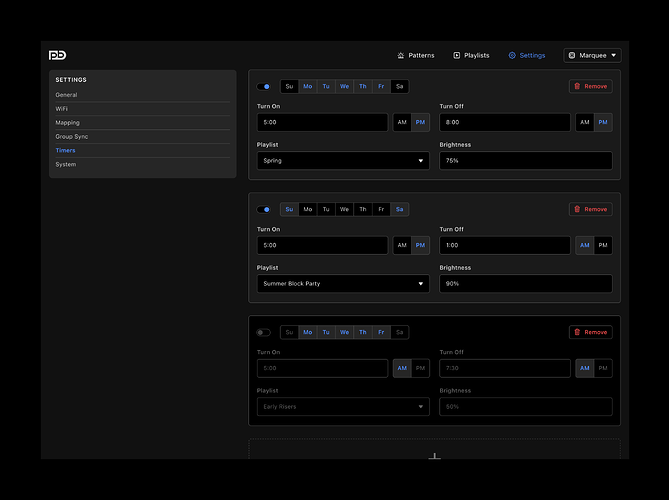669x500 pixels.
Task: Select General in settings sidebar
Action: click(x=143, y=95)
